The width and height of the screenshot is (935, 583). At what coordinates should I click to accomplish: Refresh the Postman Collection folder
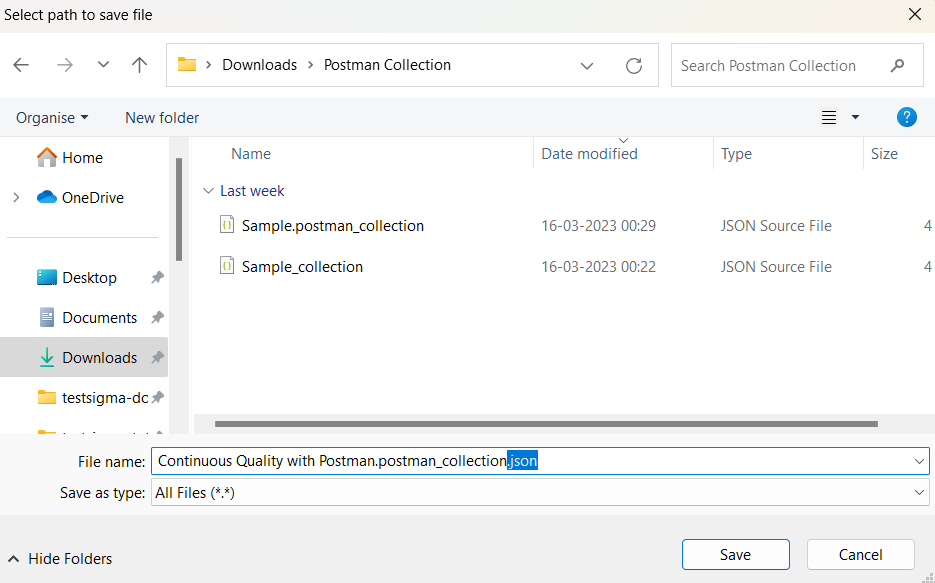tap(634, 66)
